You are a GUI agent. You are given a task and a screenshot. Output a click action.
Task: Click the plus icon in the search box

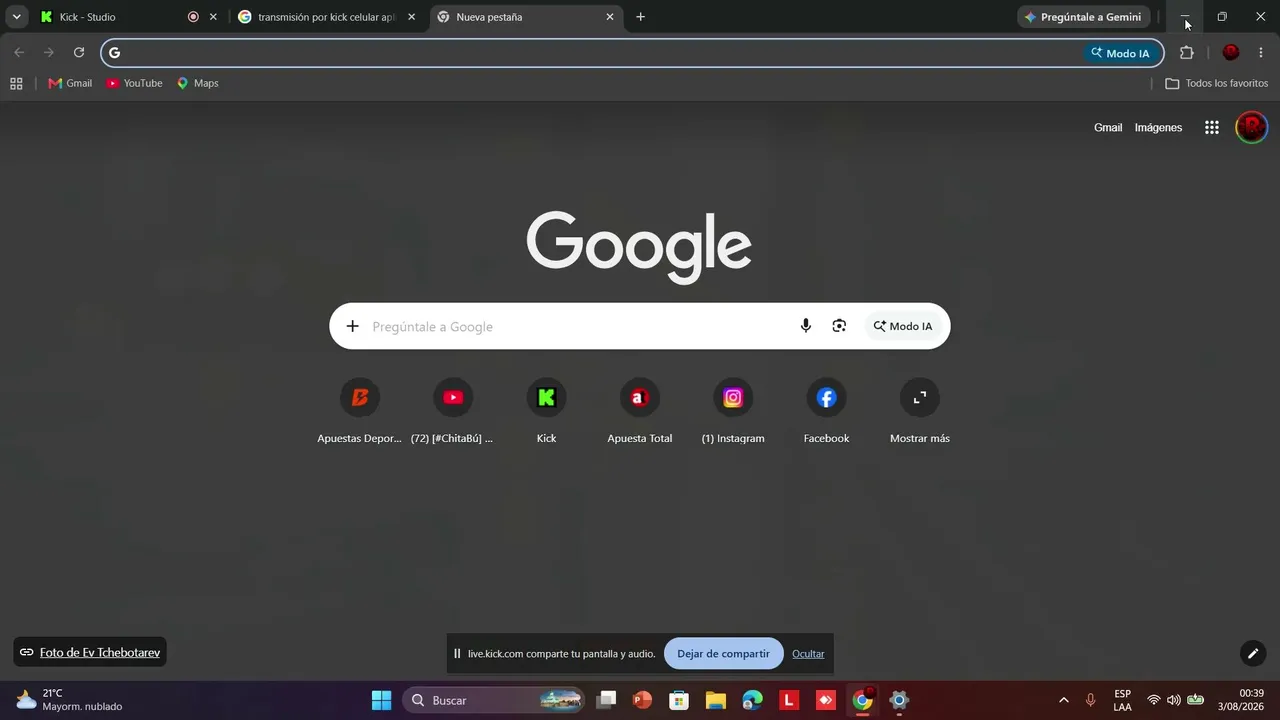tap(352, 326)
